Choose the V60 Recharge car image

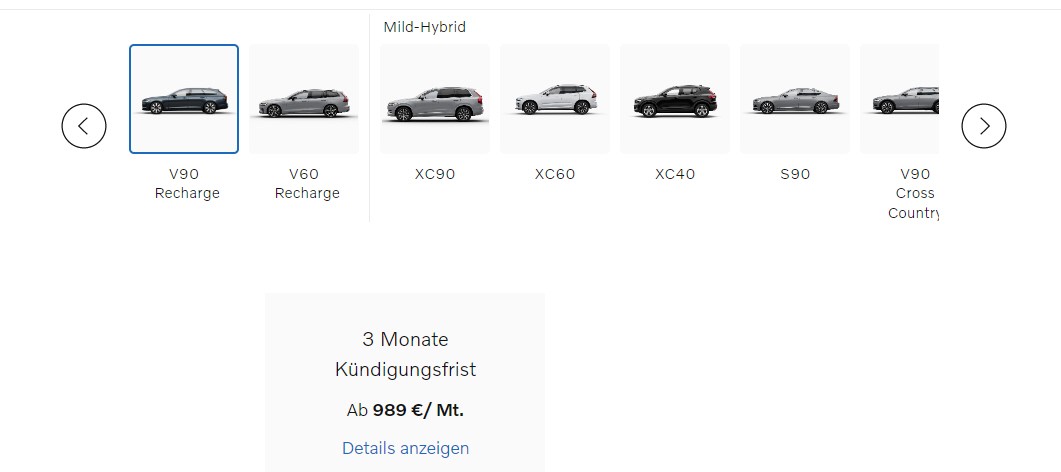304,99
